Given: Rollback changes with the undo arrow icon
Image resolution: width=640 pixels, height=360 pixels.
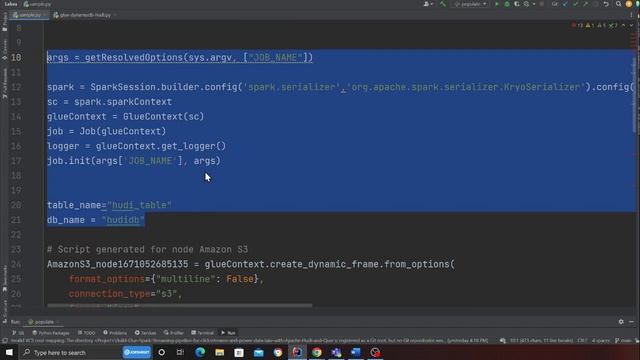Looking at the screenshot, I should click(606, 4).
